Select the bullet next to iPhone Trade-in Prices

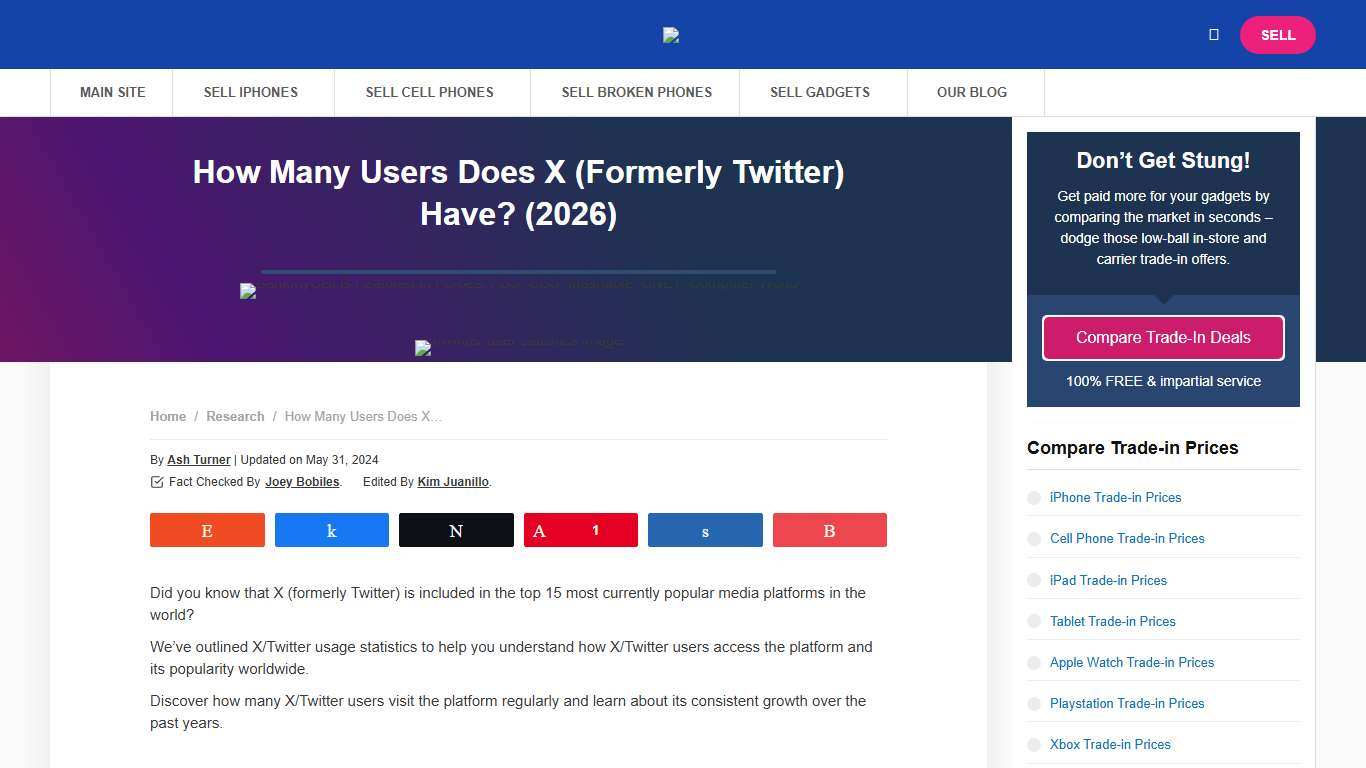click(x=1033, y=497)
